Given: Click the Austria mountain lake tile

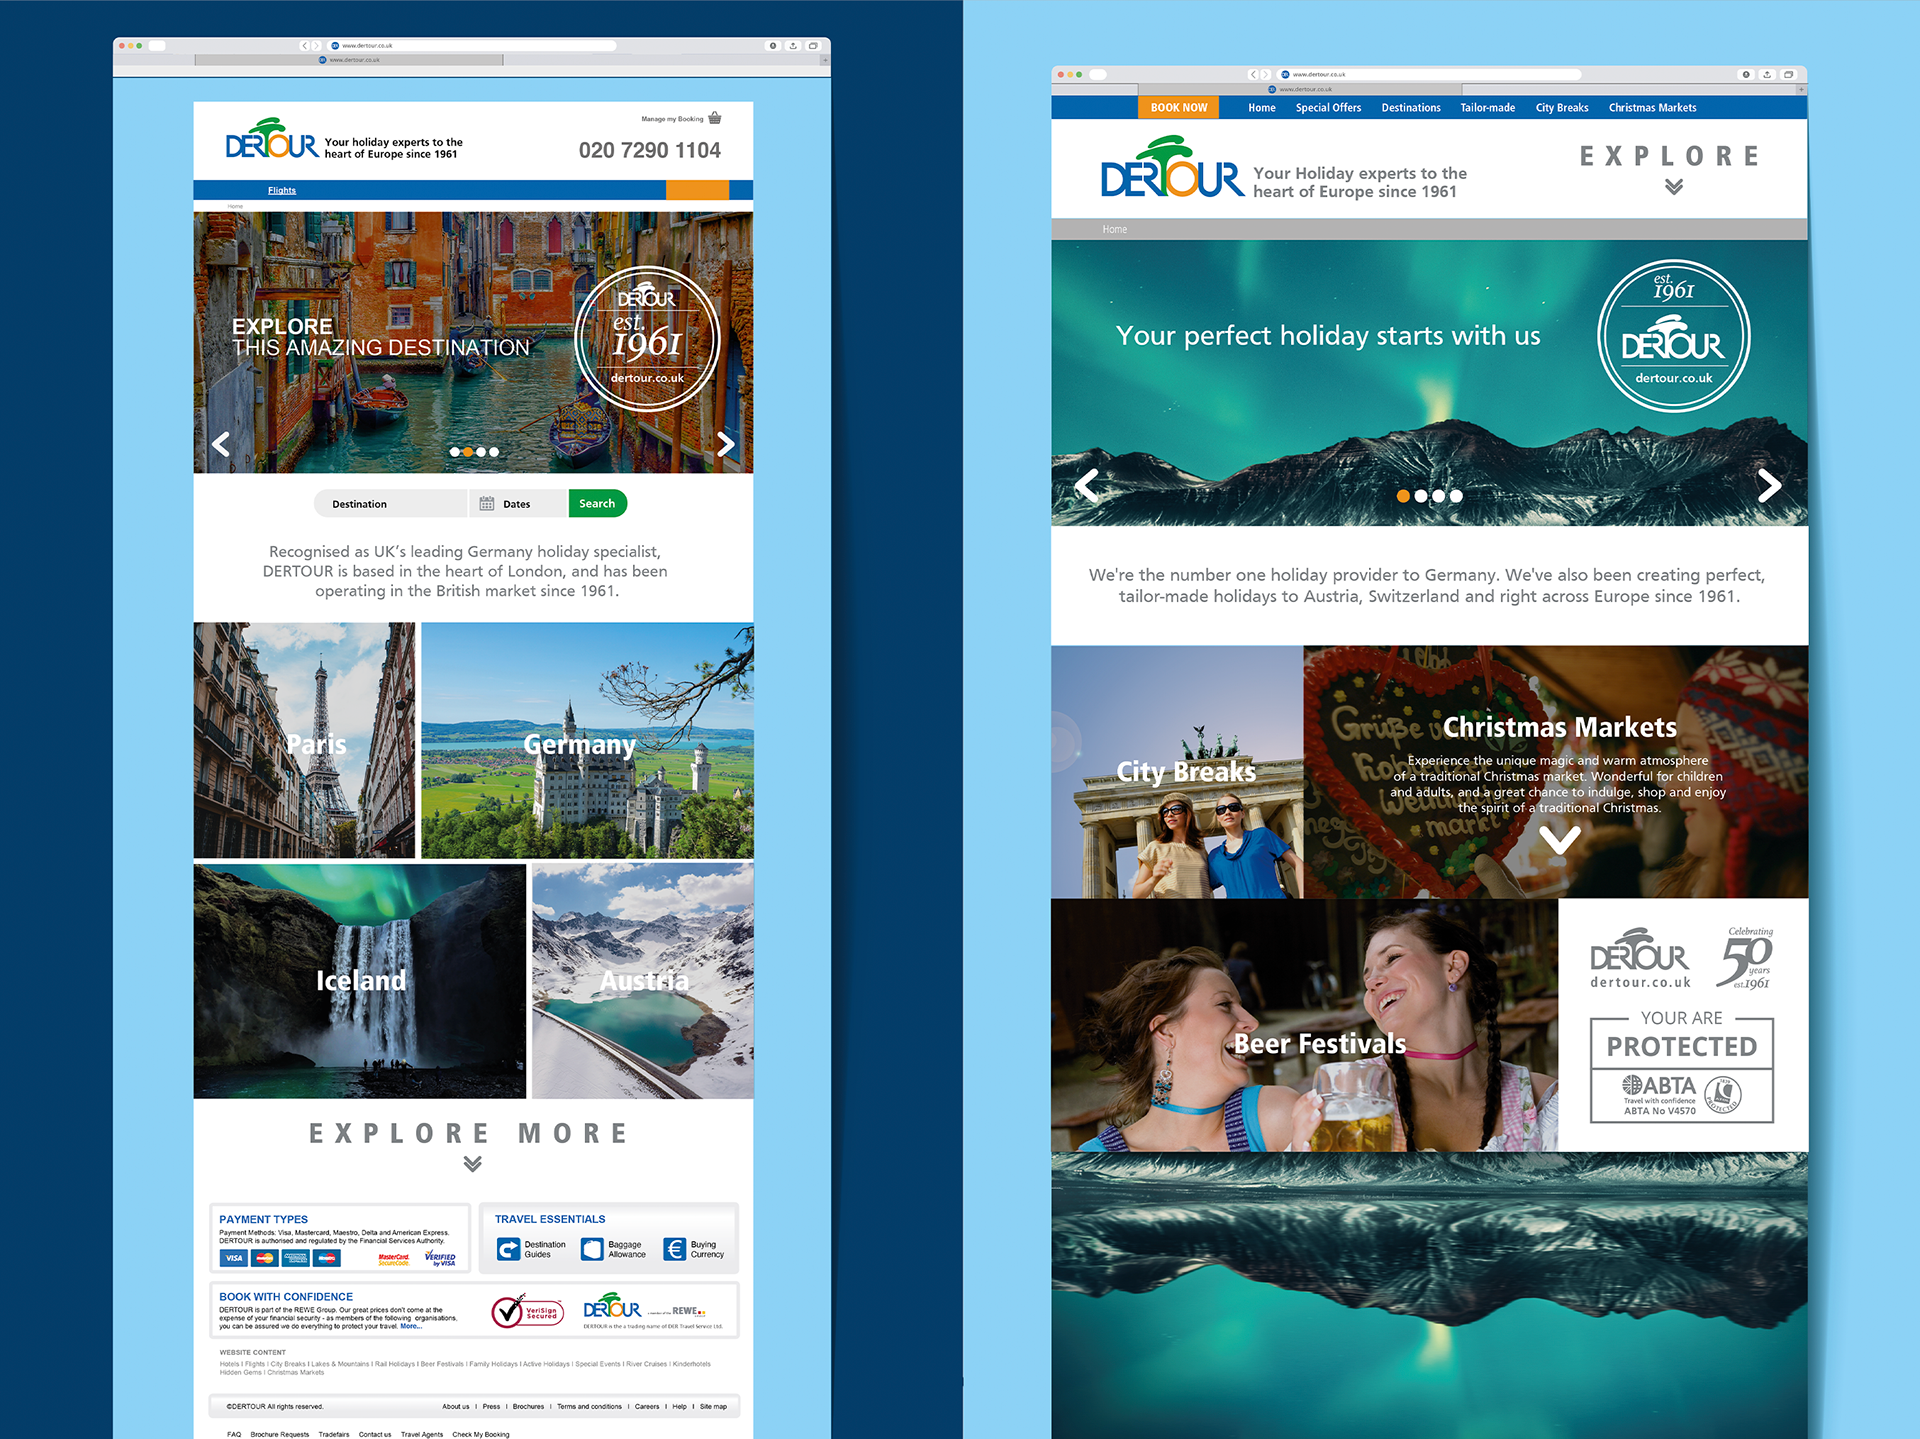Looking at the screenshot, I should pyautogui.click(x=643, y=981).
